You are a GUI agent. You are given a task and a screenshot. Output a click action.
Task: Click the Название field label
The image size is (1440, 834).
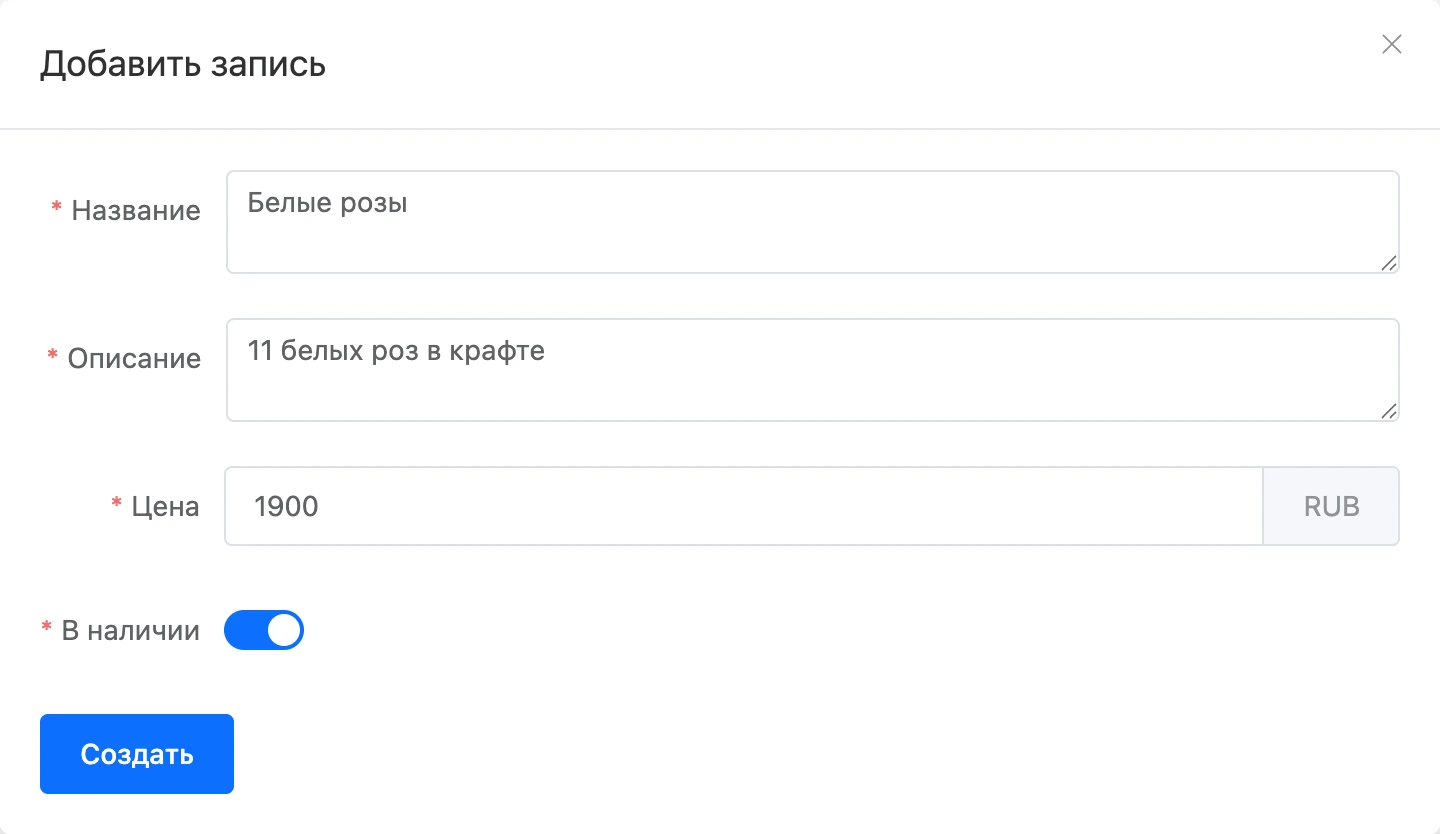(136, 211)
